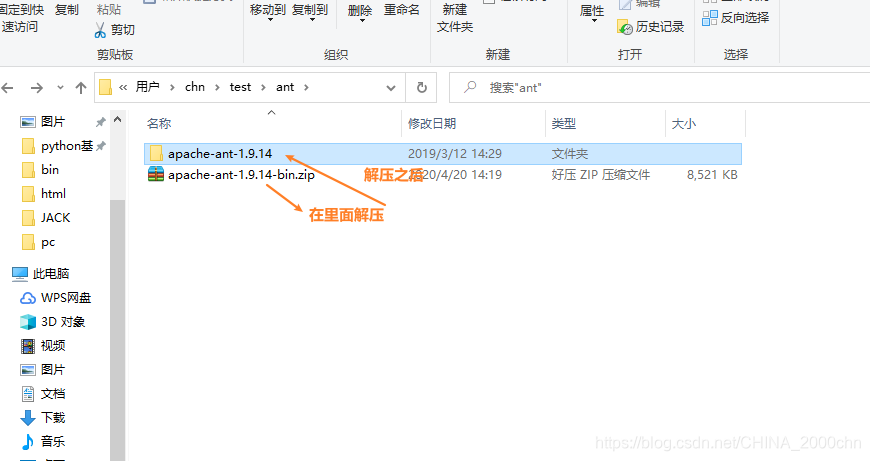Select test in the breadcrumb path
Screen dimensions: 870x461
point(240,87)
